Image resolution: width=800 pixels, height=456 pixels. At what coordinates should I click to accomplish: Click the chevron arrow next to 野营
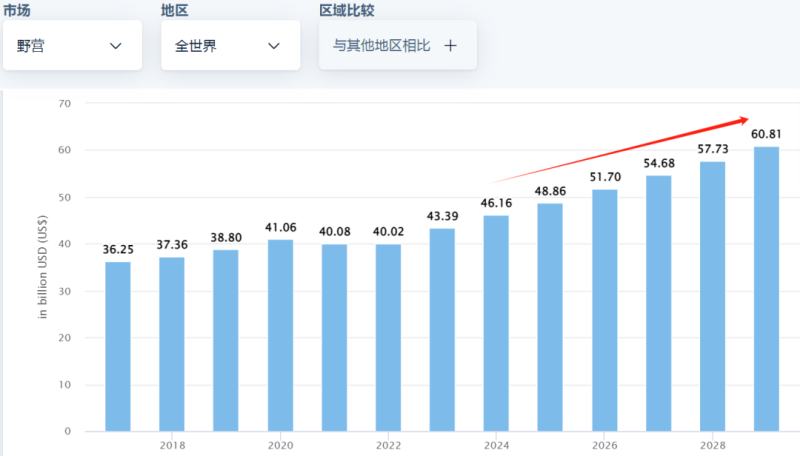click(x=116, y=46)
